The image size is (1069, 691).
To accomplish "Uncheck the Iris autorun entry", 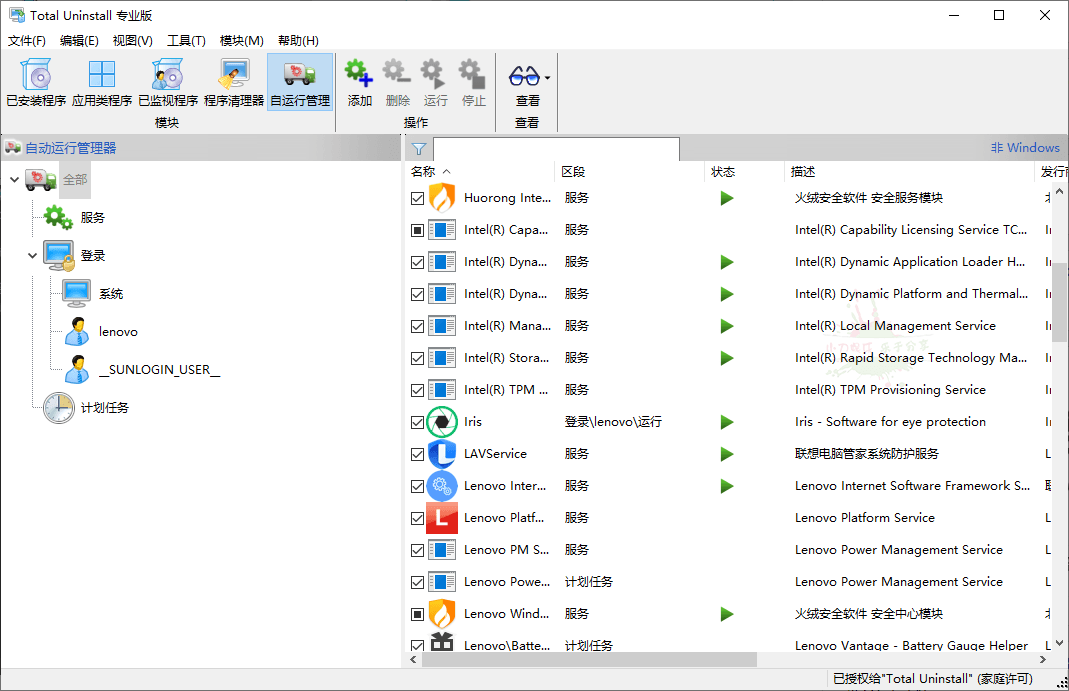I will [417, 421].
